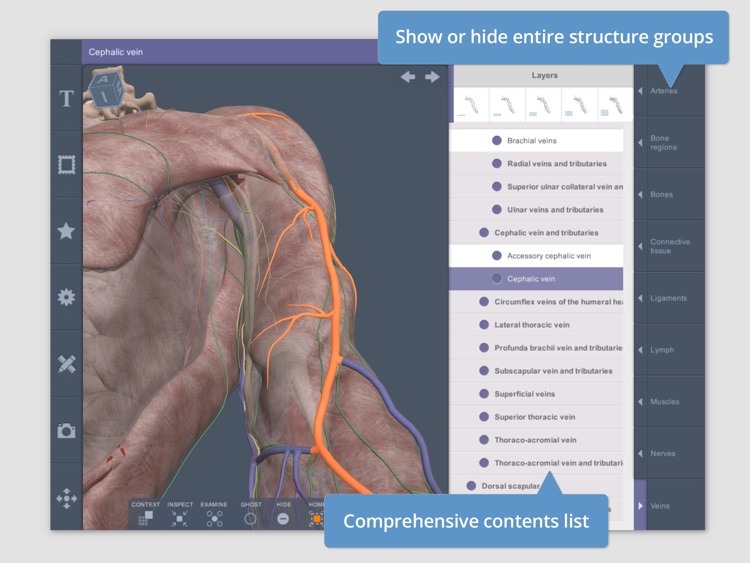The height and width of the screenshot is (563, 750).
Task: Expand the Bones group arrow
Action: pyautogui.click(x=640, y=194)
